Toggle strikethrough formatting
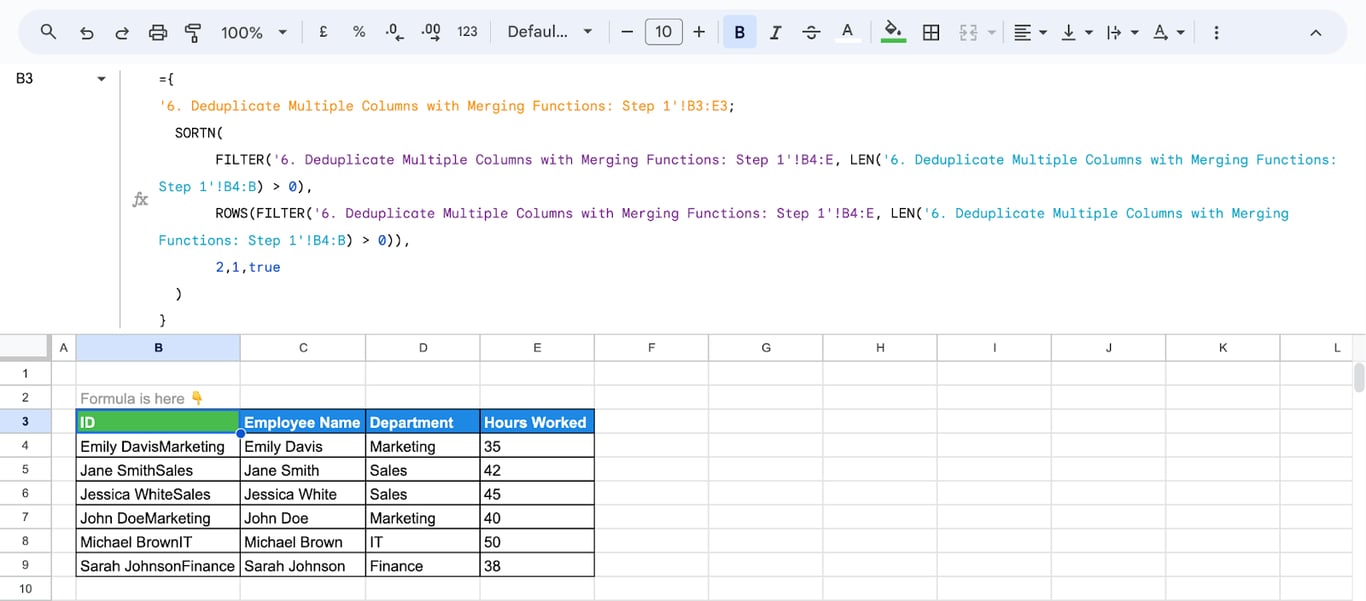This screenshot has height=601, width=1366. (x=811, y=32)
